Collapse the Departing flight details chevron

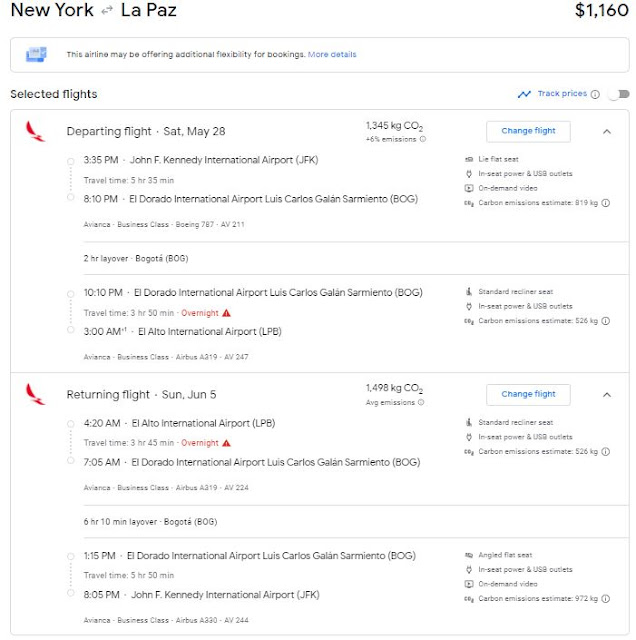pos(607,131)
